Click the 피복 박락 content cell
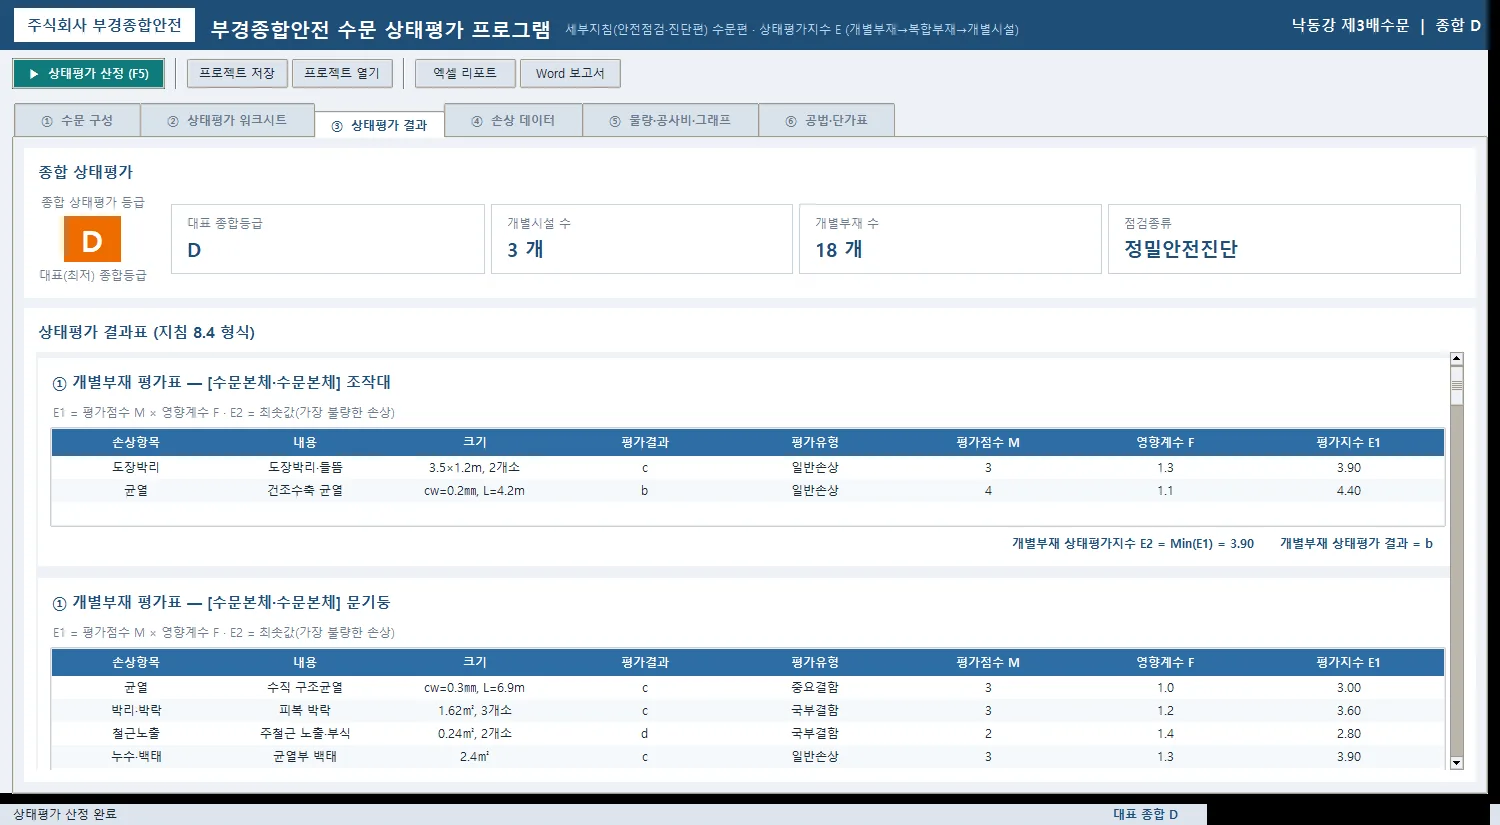 (305, 710)
